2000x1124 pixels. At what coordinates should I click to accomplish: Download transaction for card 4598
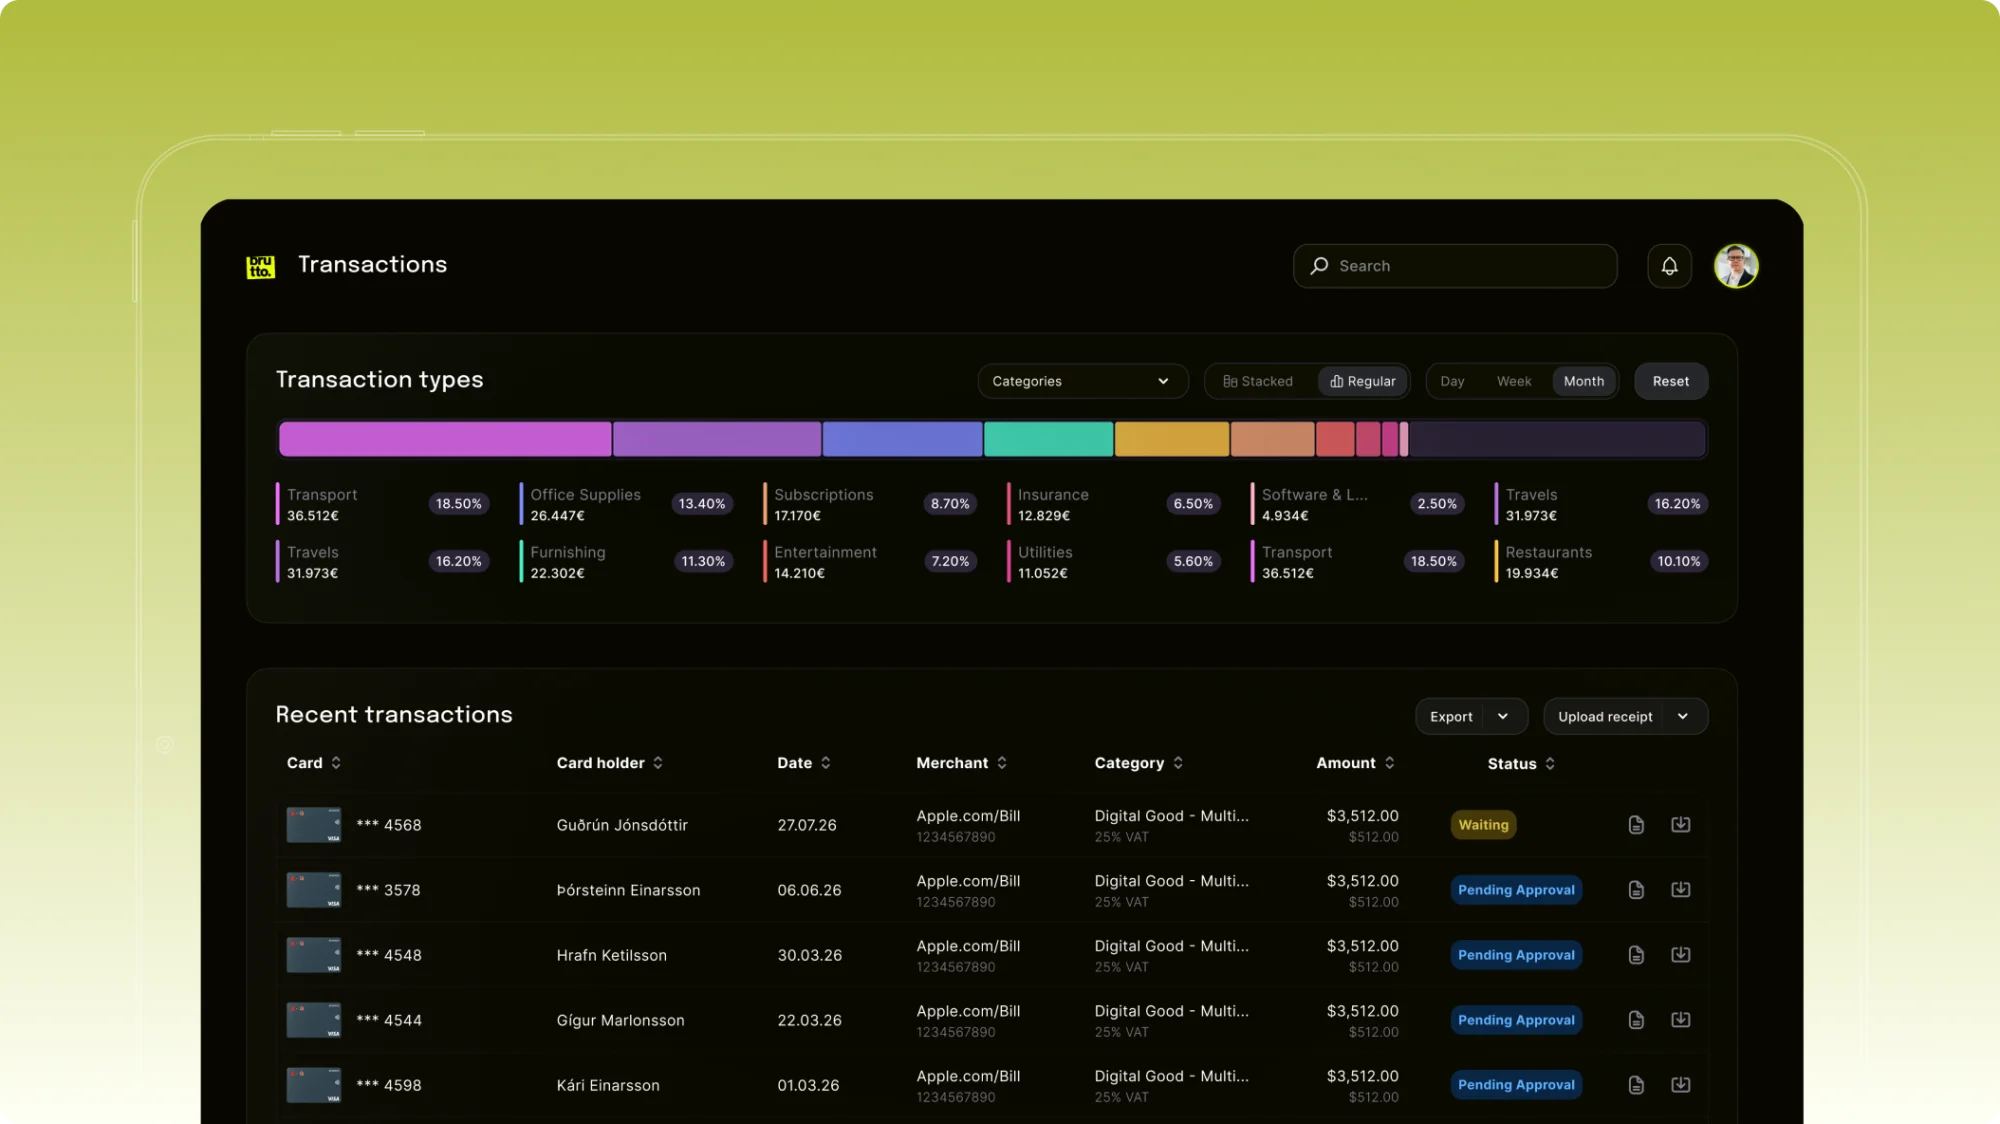tap(1681, 1084)
